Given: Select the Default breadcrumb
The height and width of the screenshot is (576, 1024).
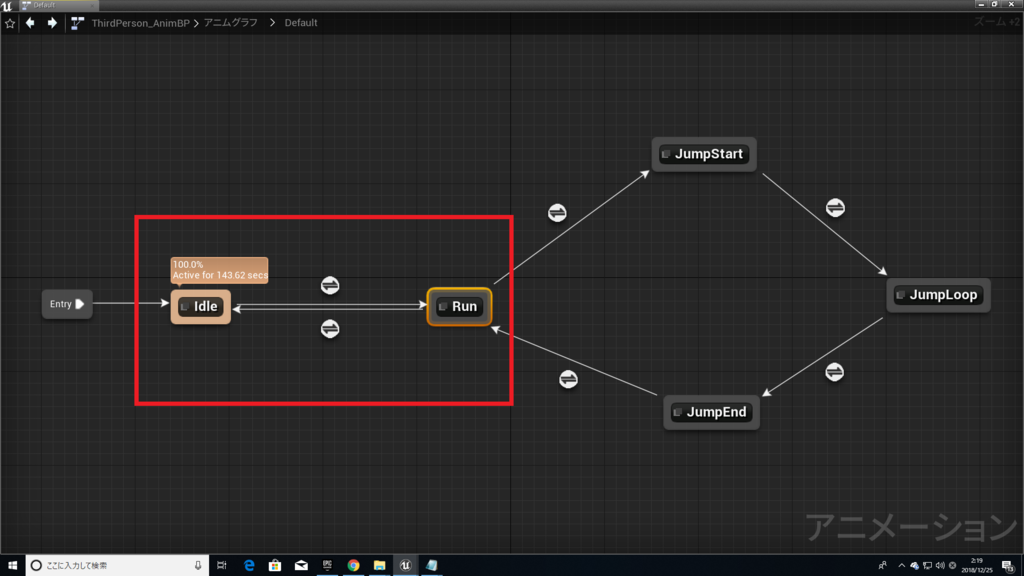Looking at the screenshot, I should click(300, 23).
